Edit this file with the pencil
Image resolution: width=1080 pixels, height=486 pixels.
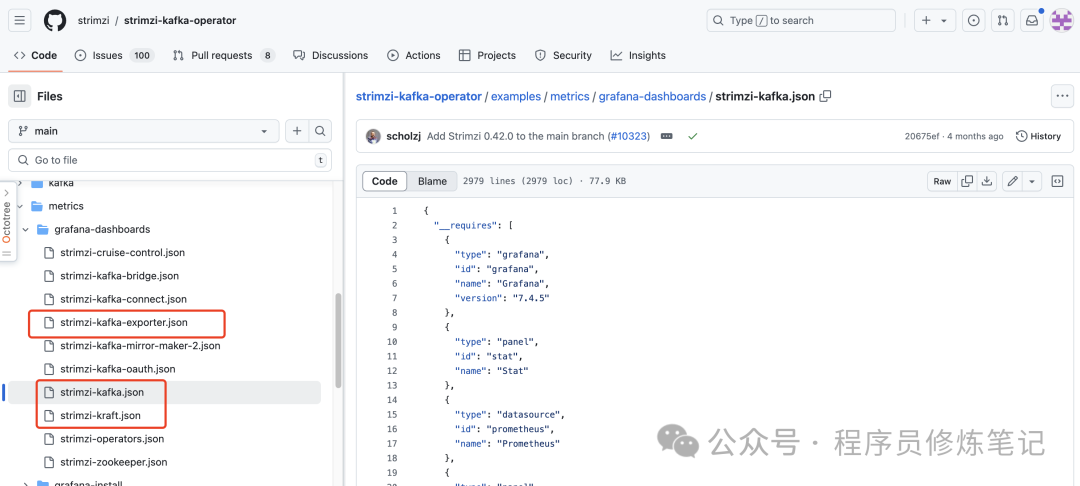1012,181
